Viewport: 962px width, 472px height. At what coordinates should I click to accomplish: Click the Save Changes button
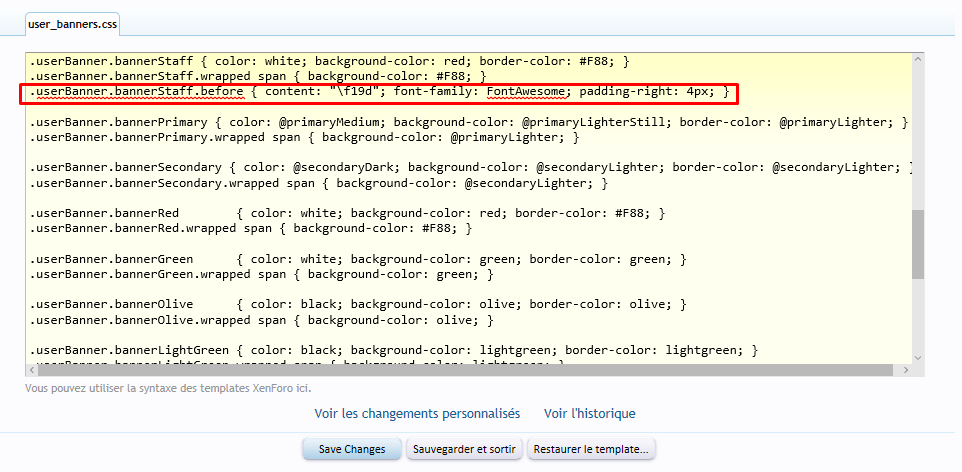point(351,449)
